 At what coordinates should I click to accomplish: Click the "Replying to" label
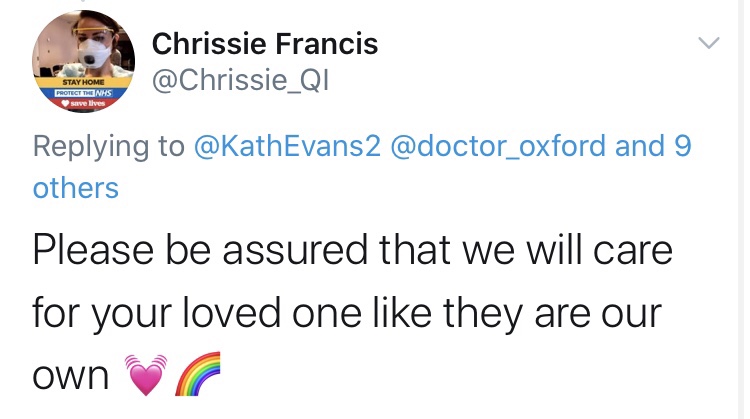pyautogui.click(x=108, y=146)
